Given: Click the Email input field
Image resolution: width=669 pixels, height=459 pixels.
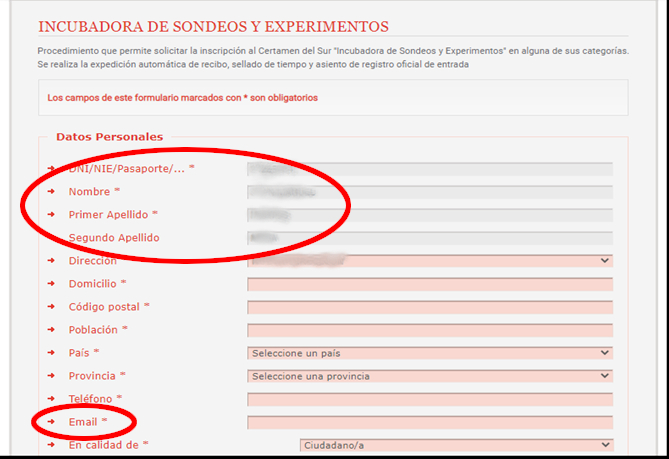Looking at the screenshot, I should (x=429, y=422).
